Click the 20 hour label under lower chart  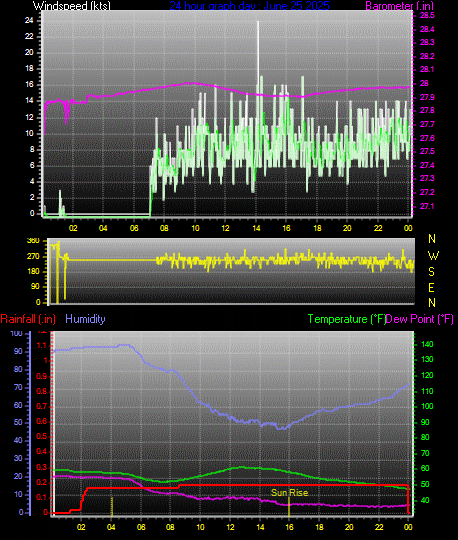(x=349, y=527)
